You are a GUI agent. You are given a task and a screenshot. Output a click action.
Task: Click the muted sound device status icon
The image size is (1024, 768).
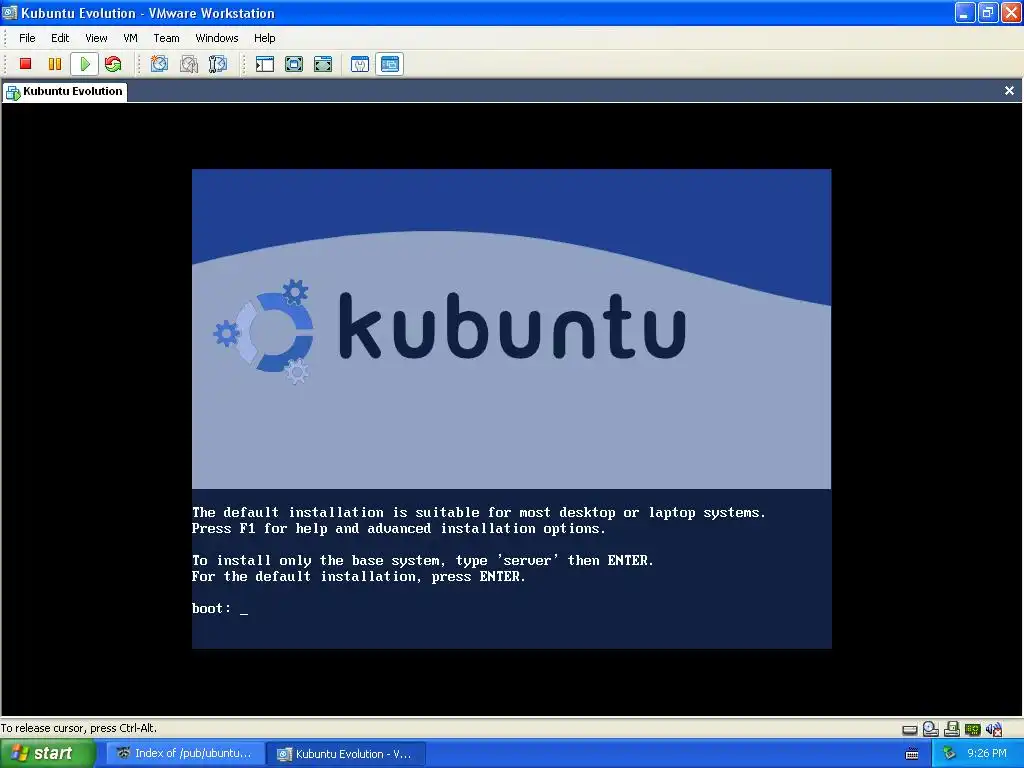(x=994, y=729)
